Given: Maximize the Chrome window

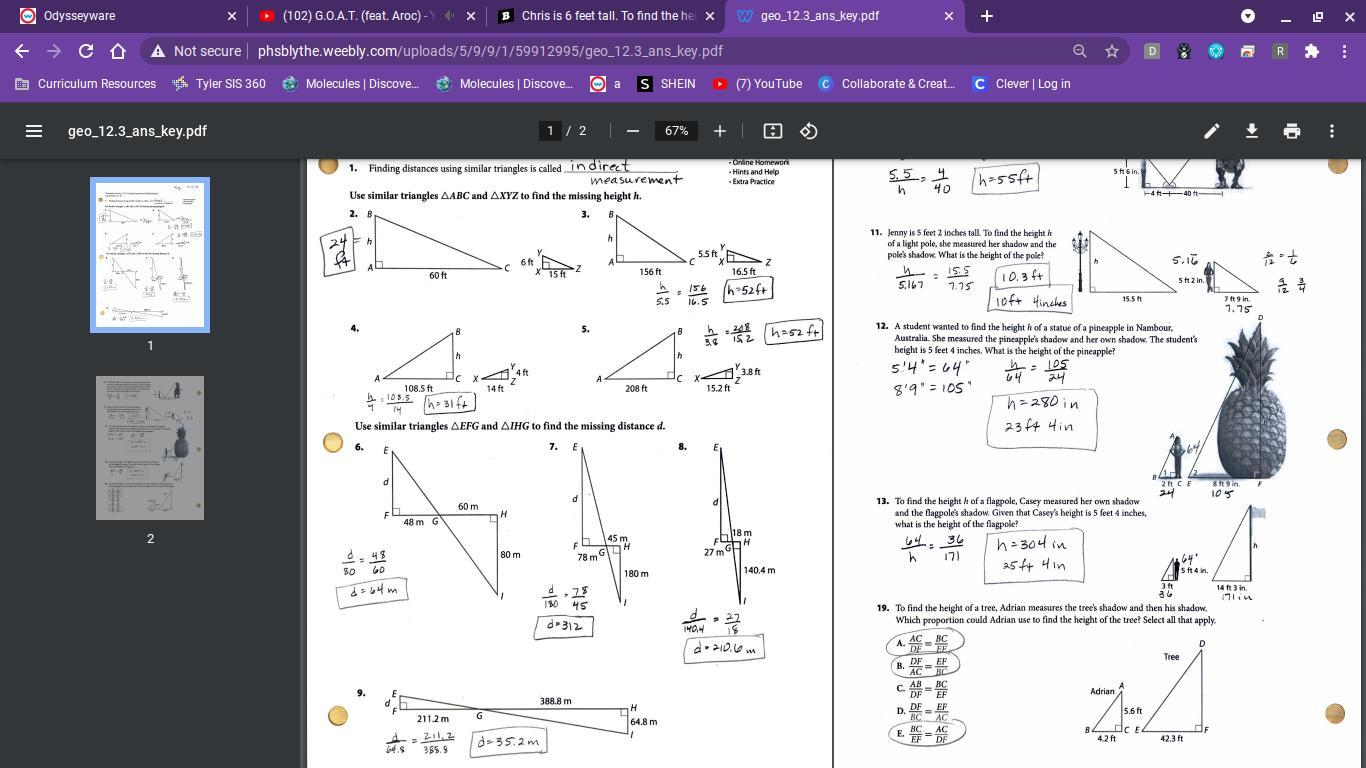Looking at the screenshot, I should [x=1317, y=16].
